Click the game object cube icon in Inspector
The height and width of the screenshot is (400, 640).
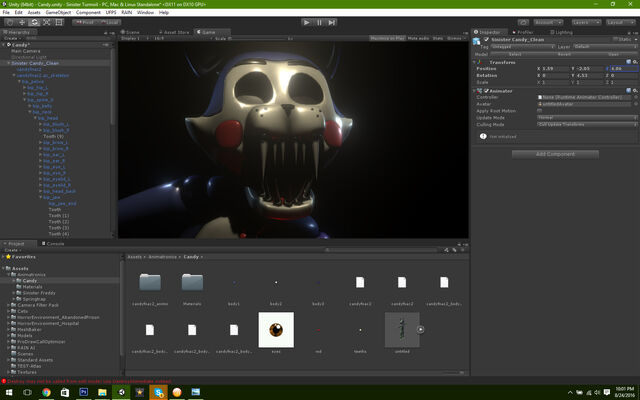point(476,41)
